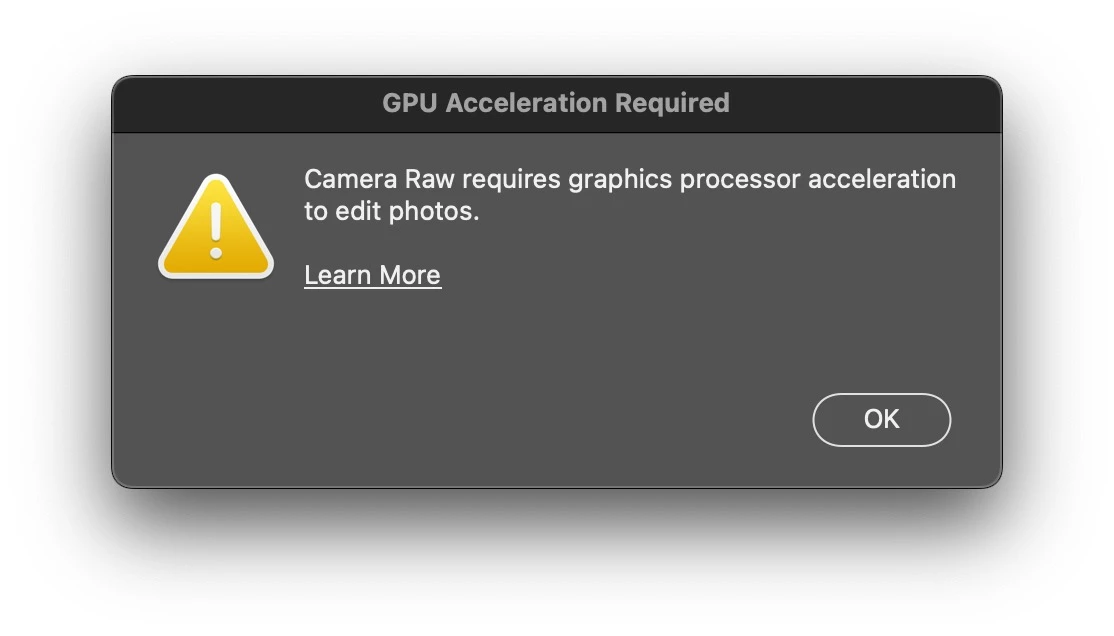Click the rounded OK button outline
Screen dimensions: 1114x636
881,419
